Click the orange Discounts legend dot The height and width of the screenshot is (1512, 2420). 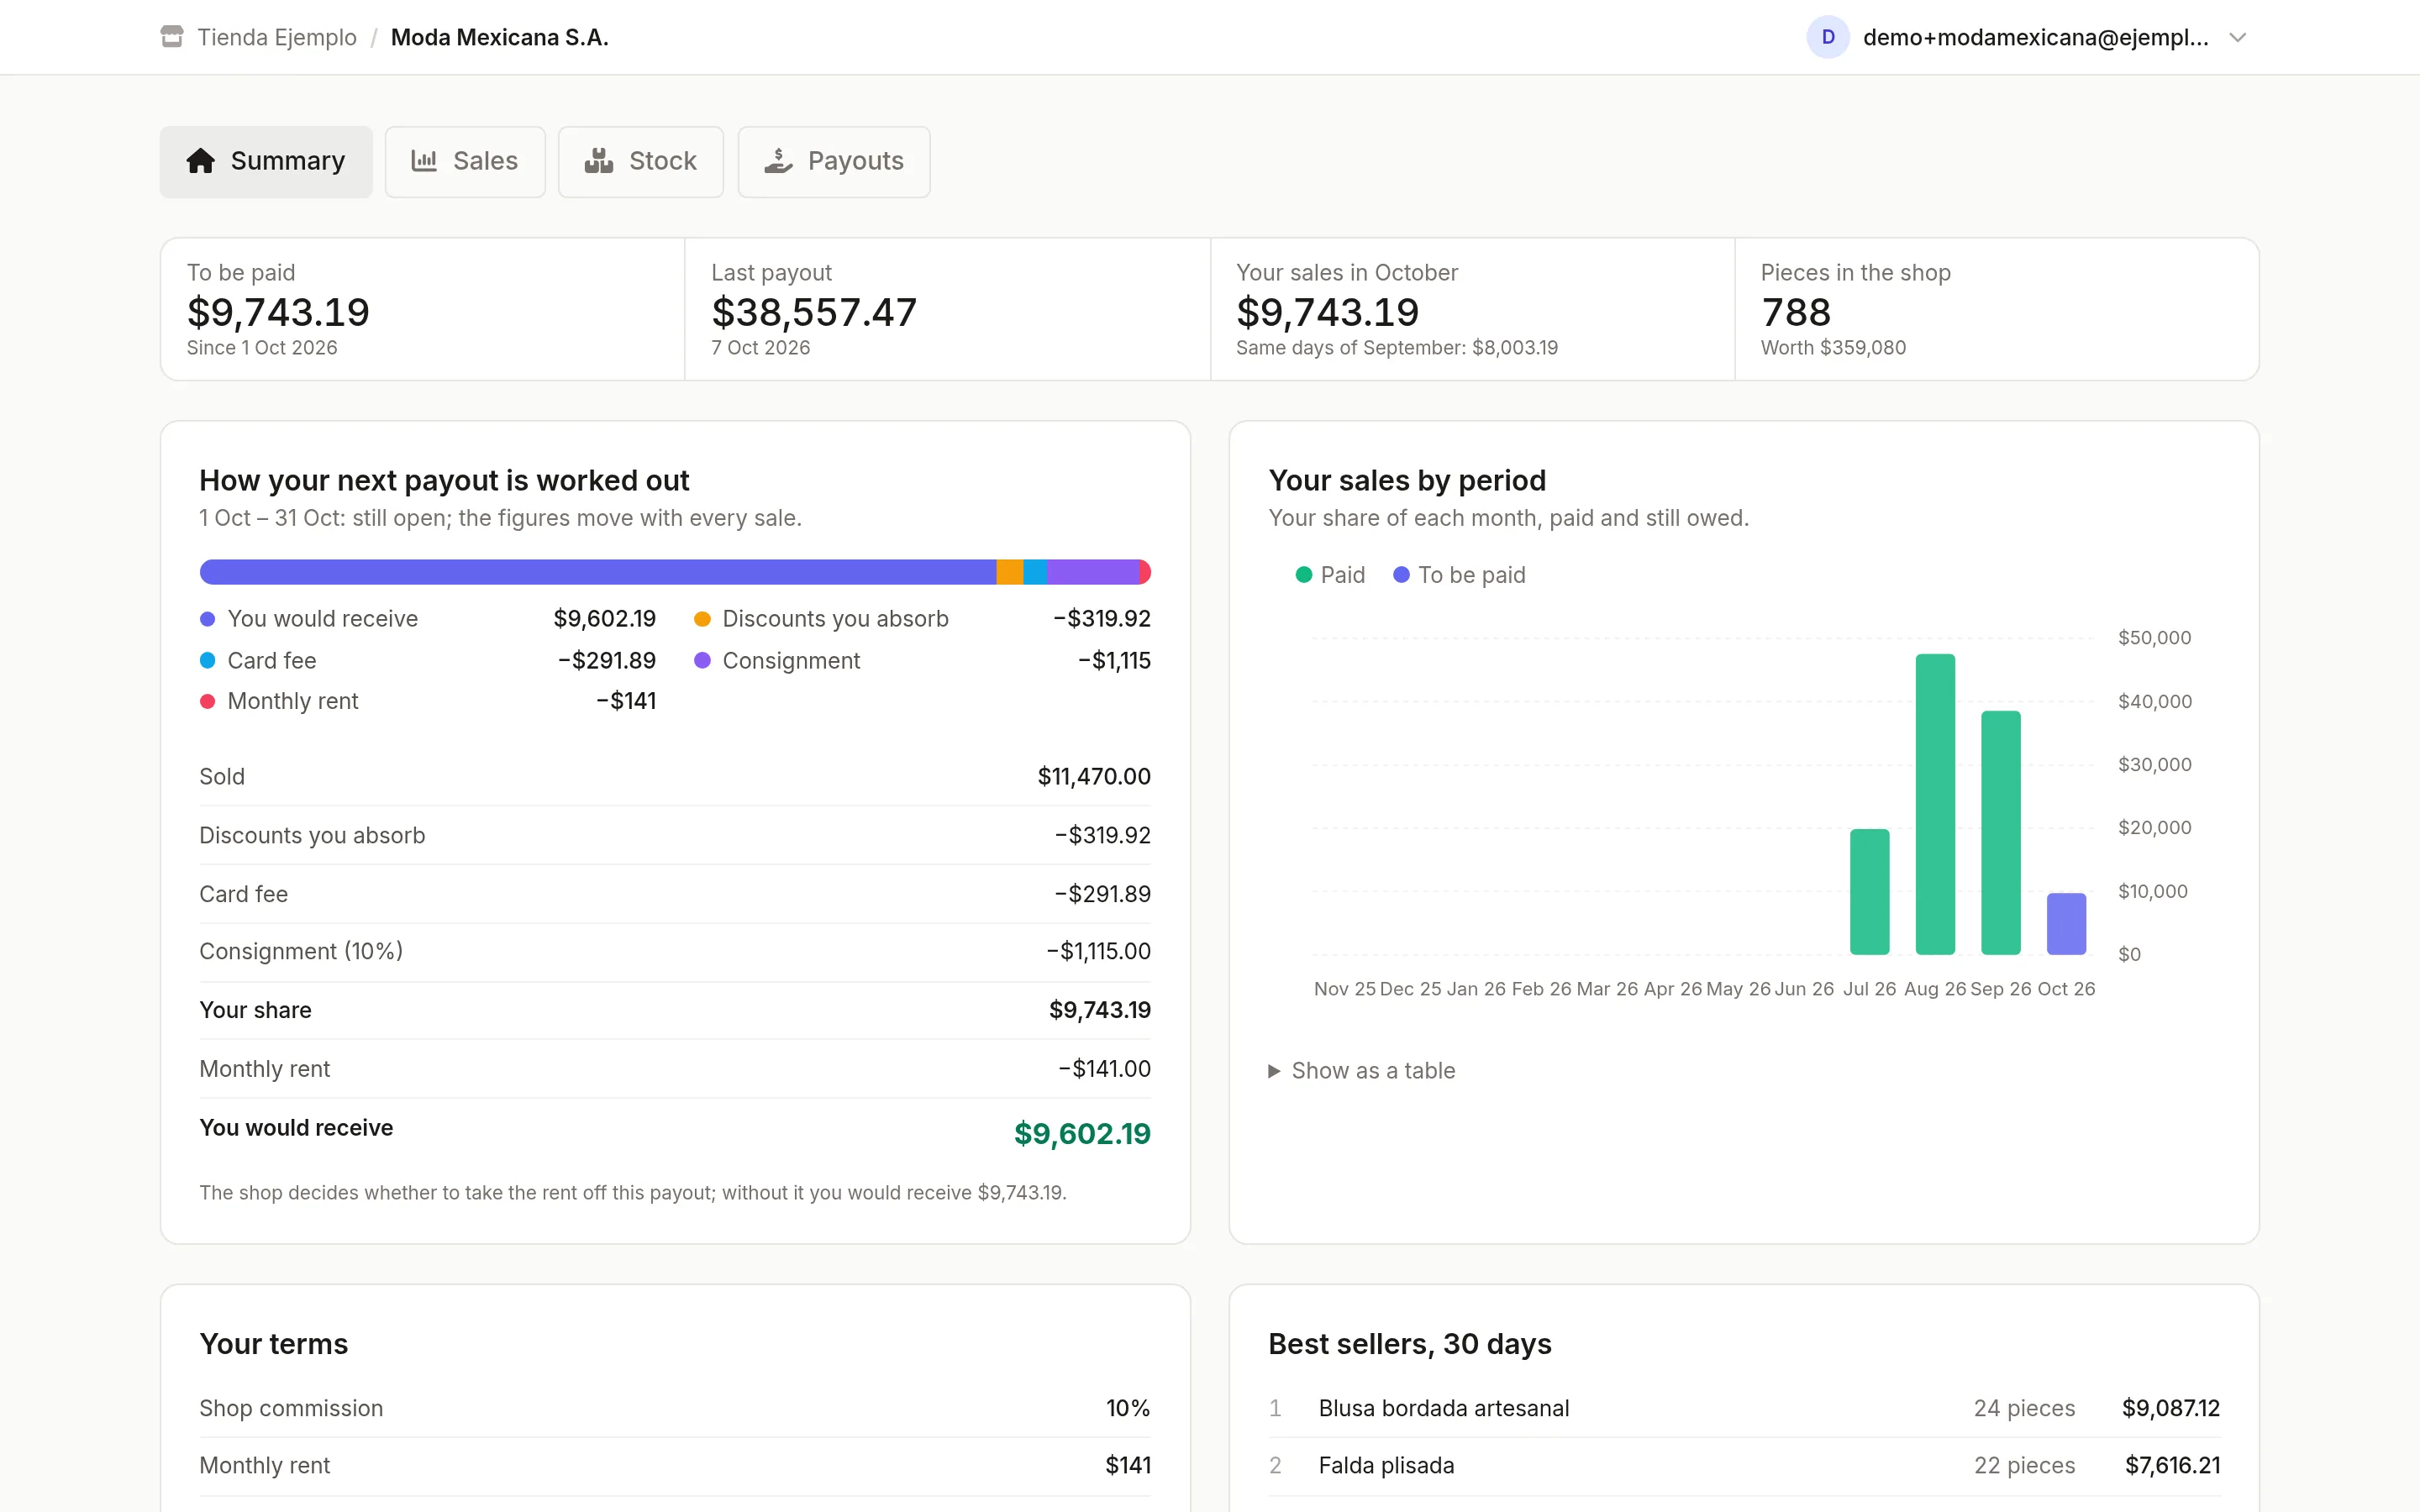tap(702, 619)
